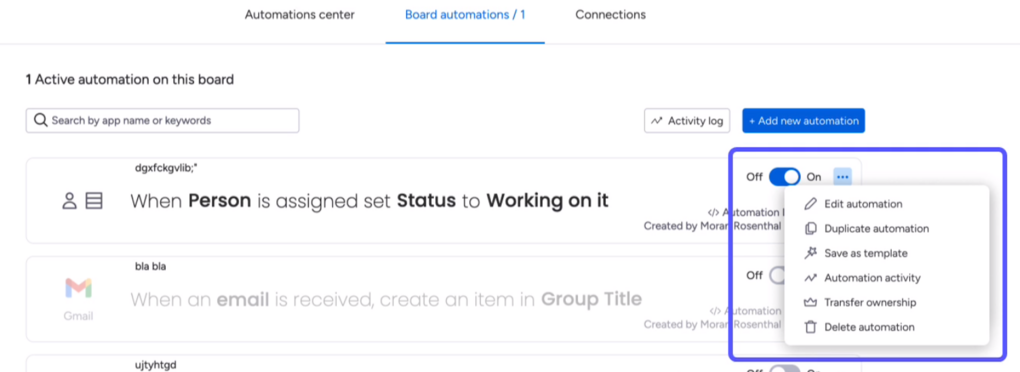Close the three-dots options menu on first automation

(842, 176)
